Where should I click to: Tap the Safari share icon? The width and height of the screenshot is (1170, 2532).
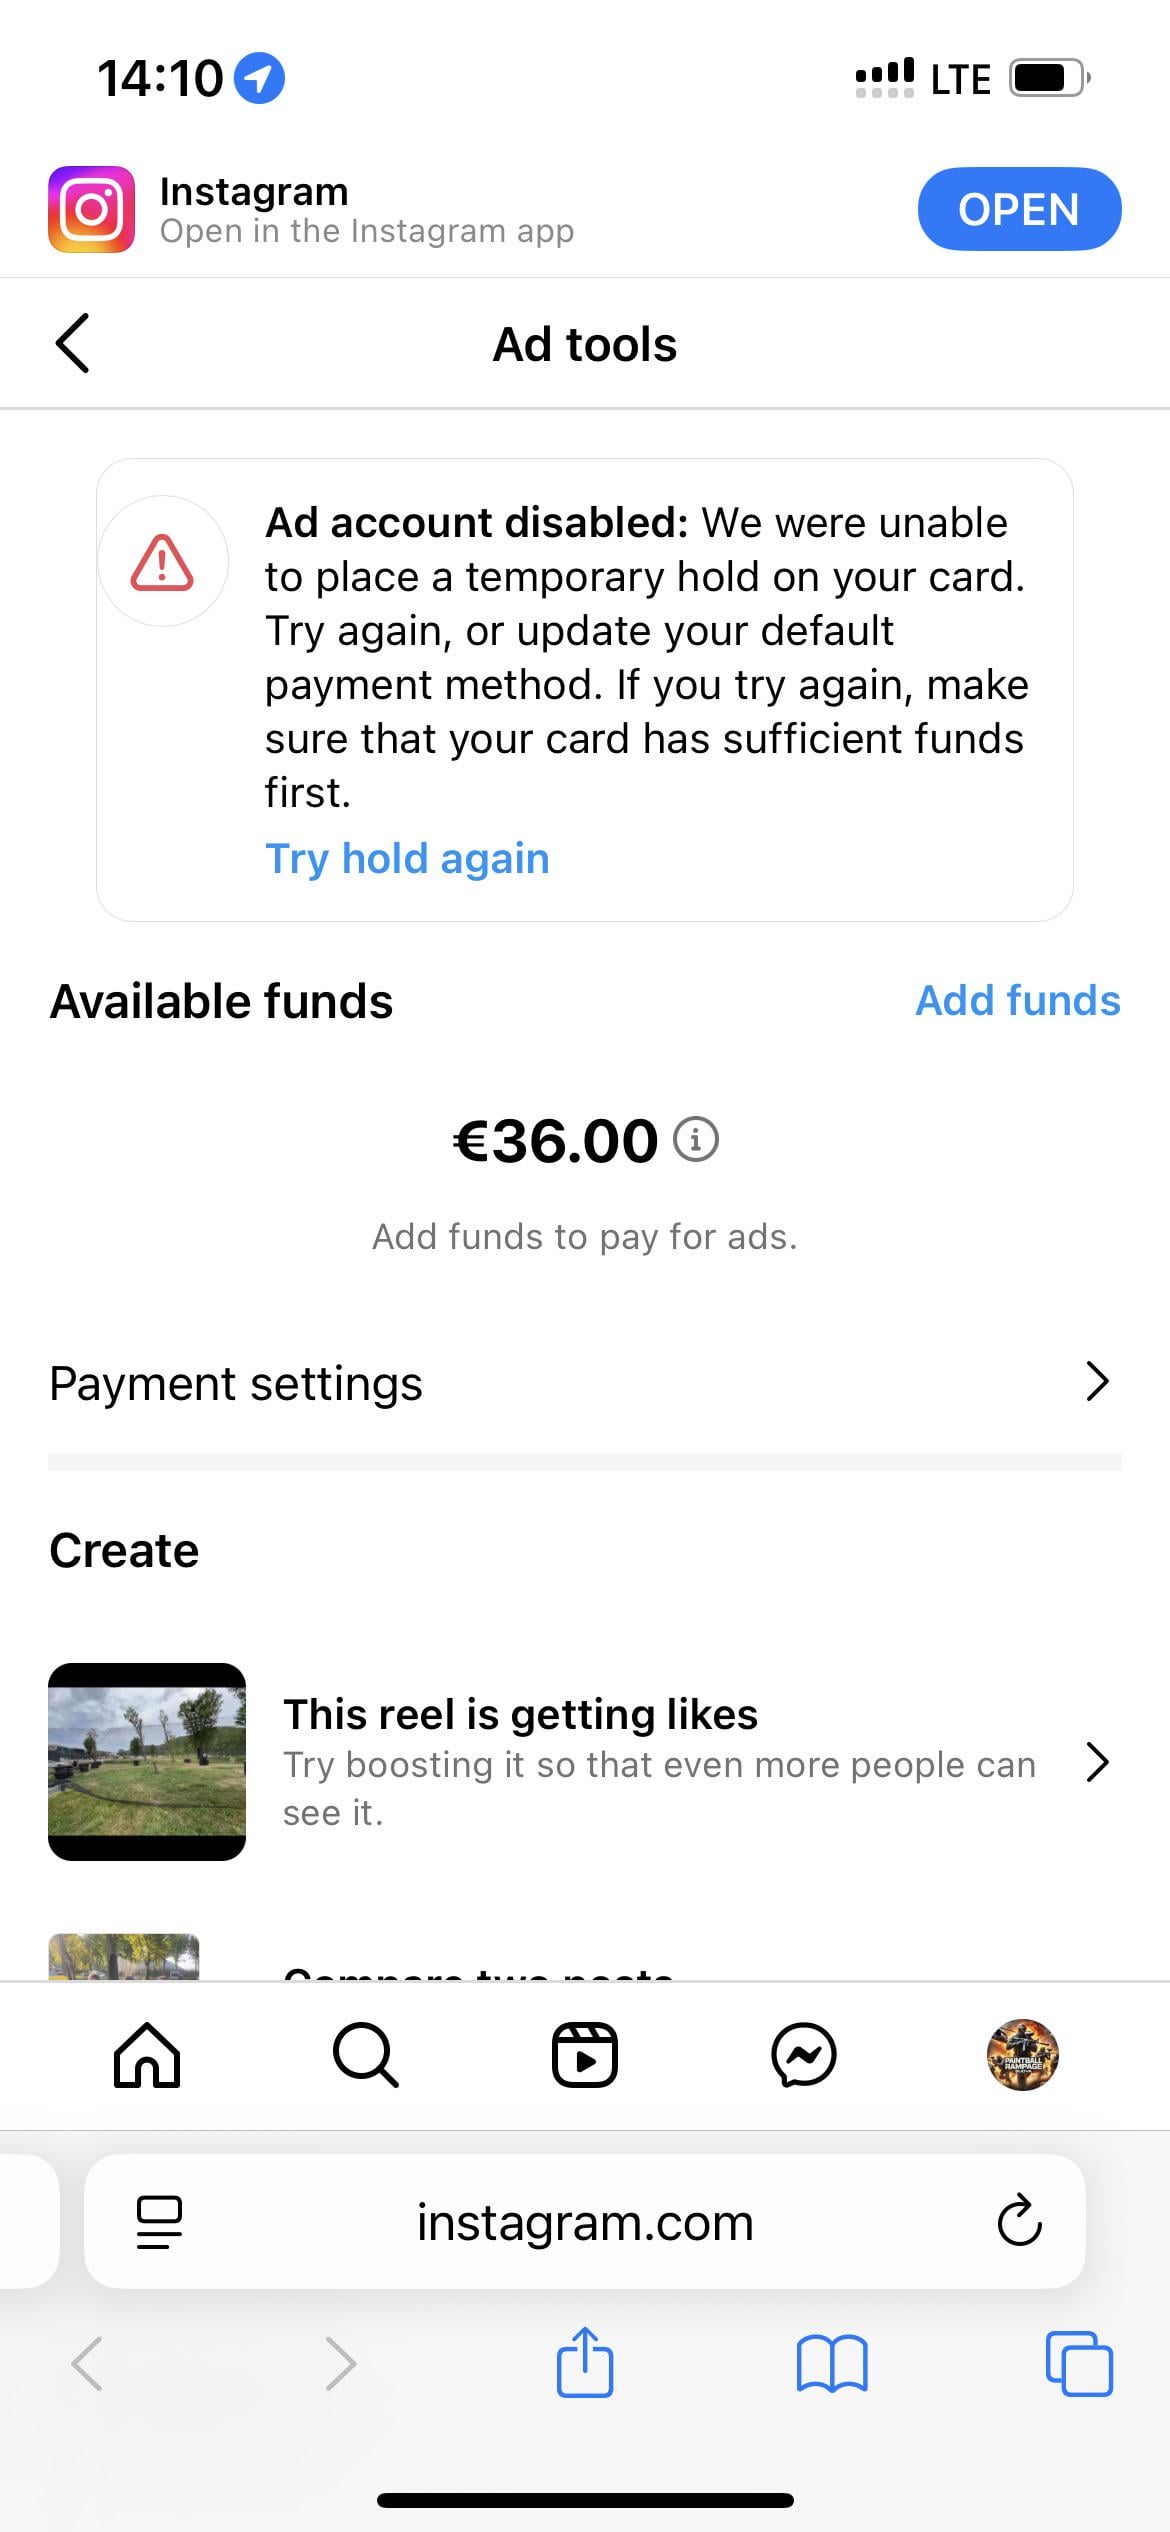pyautogui.click(x=585, y=2364)
